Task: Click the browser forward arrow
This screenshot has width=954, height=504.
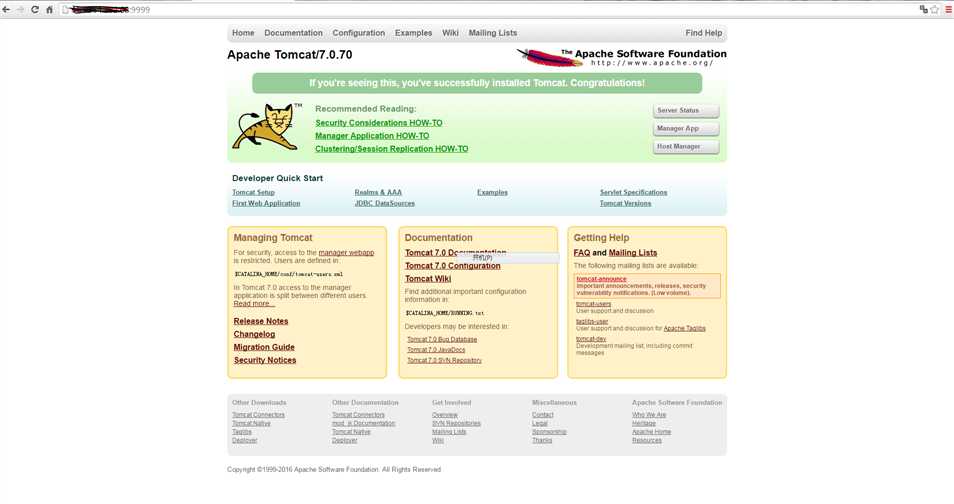Action: point(21,10)
